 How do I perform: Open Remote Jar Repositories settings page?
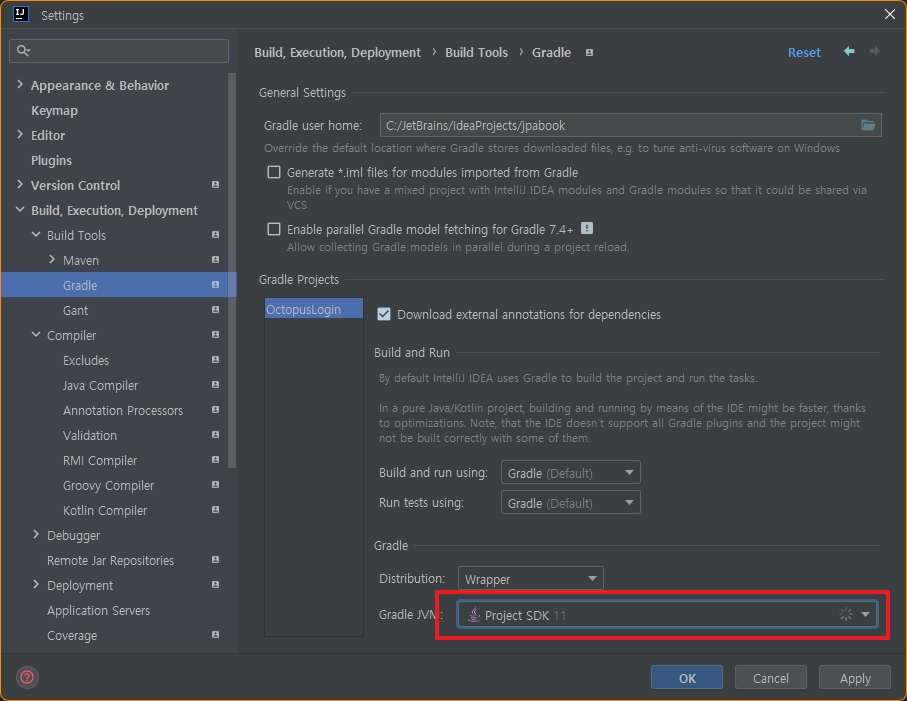(110, 560)
